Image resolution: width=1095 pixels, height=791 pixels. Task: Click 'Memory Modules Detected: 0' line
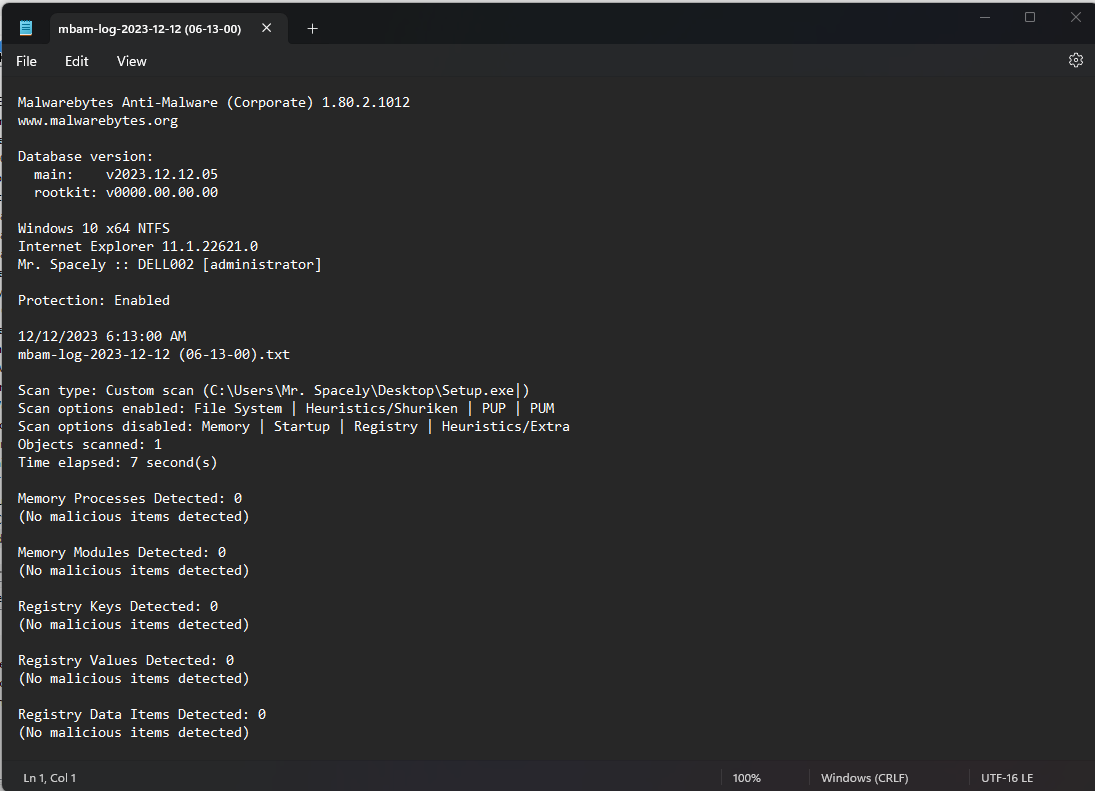tap(122, 553)
